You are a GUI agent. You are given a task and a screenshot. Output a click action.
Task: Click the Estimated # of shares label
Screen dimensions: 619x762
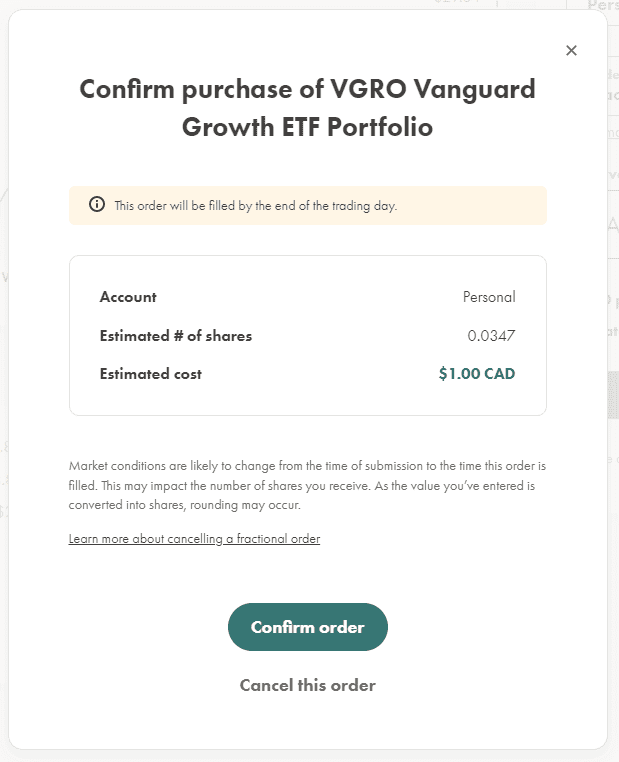(176, 336)
